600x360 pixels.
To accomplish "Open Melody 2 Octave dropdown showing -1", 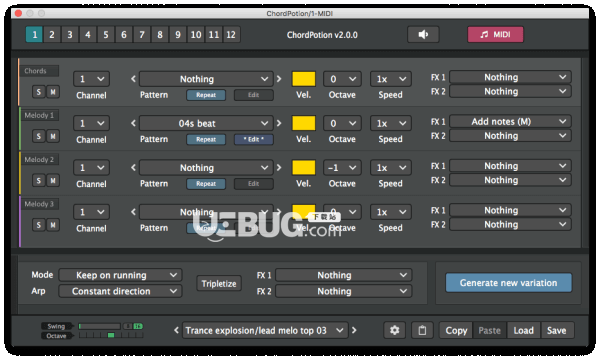I will pyautogui.click(x=342, y=168).
